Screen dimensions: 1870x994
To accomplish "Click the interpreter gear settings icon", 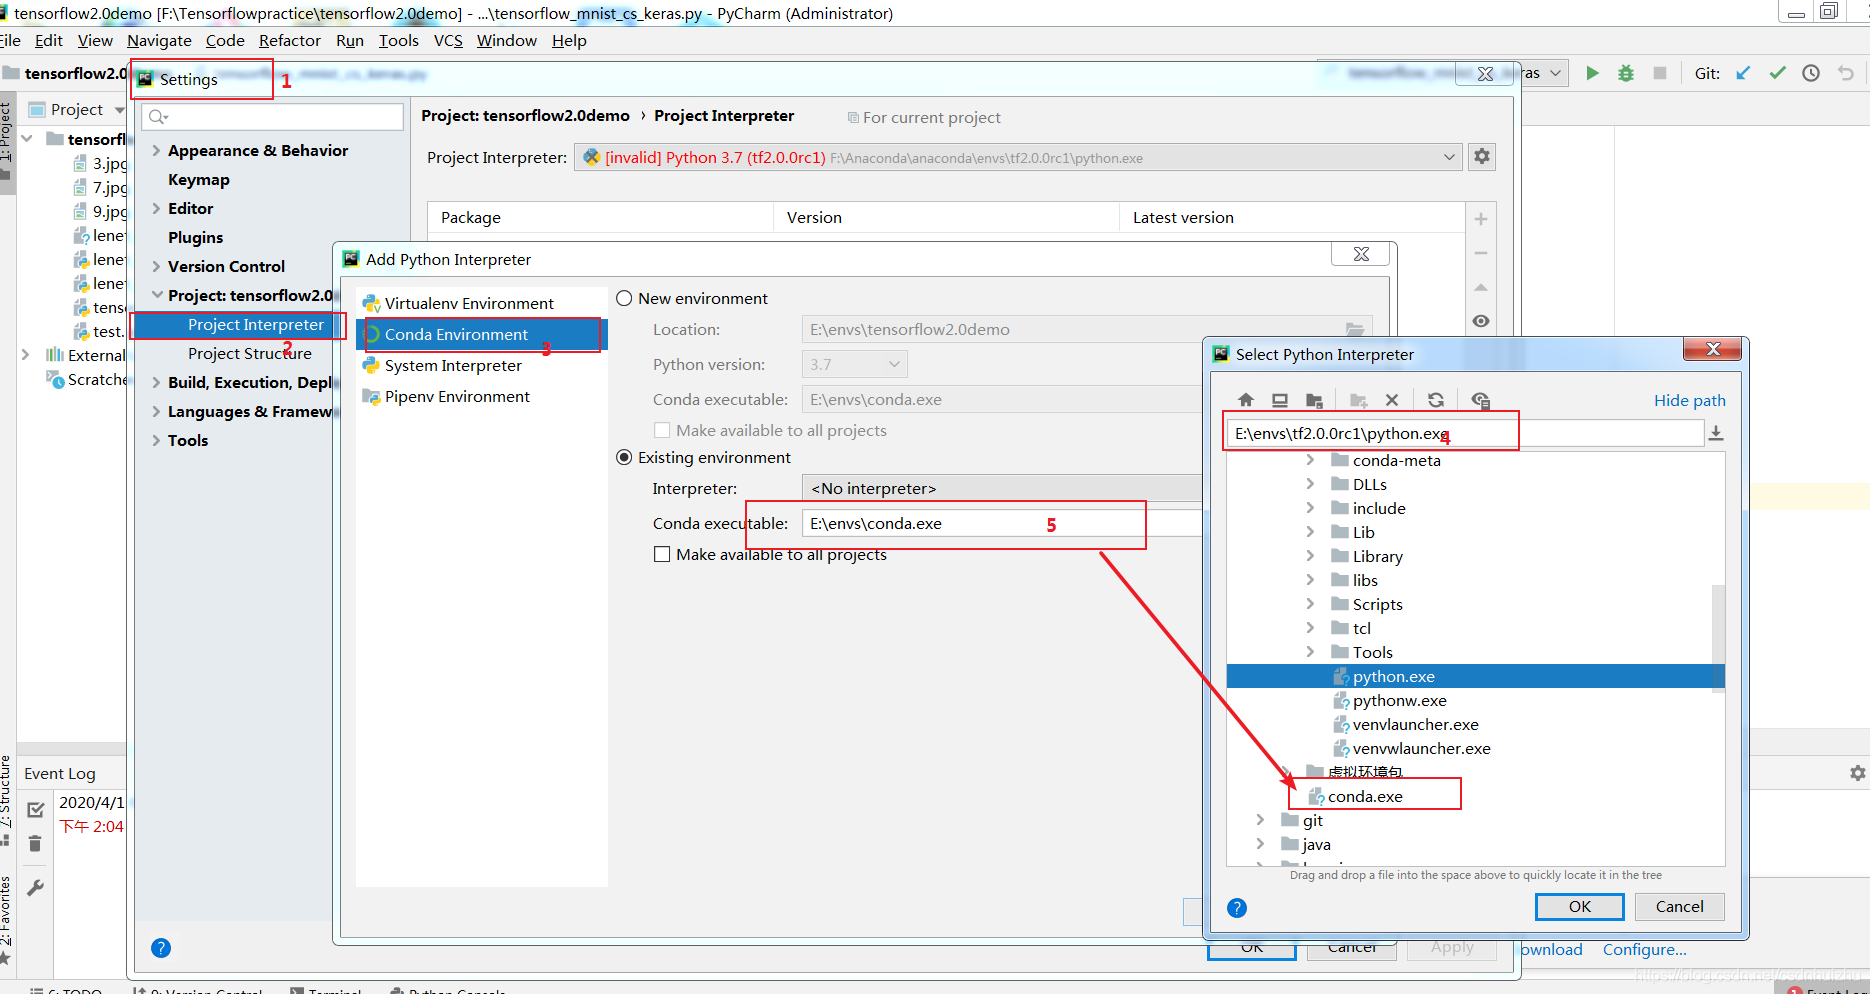I will (x=1482, y=157).
